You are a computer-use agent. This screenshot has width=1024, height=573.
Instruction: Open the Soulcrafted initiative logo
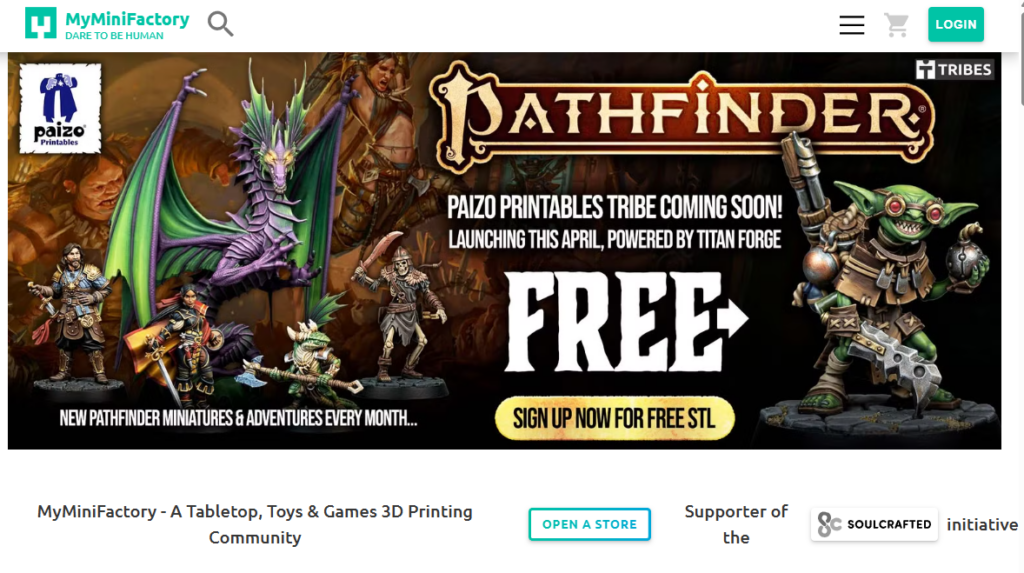[x=874, y=524]
